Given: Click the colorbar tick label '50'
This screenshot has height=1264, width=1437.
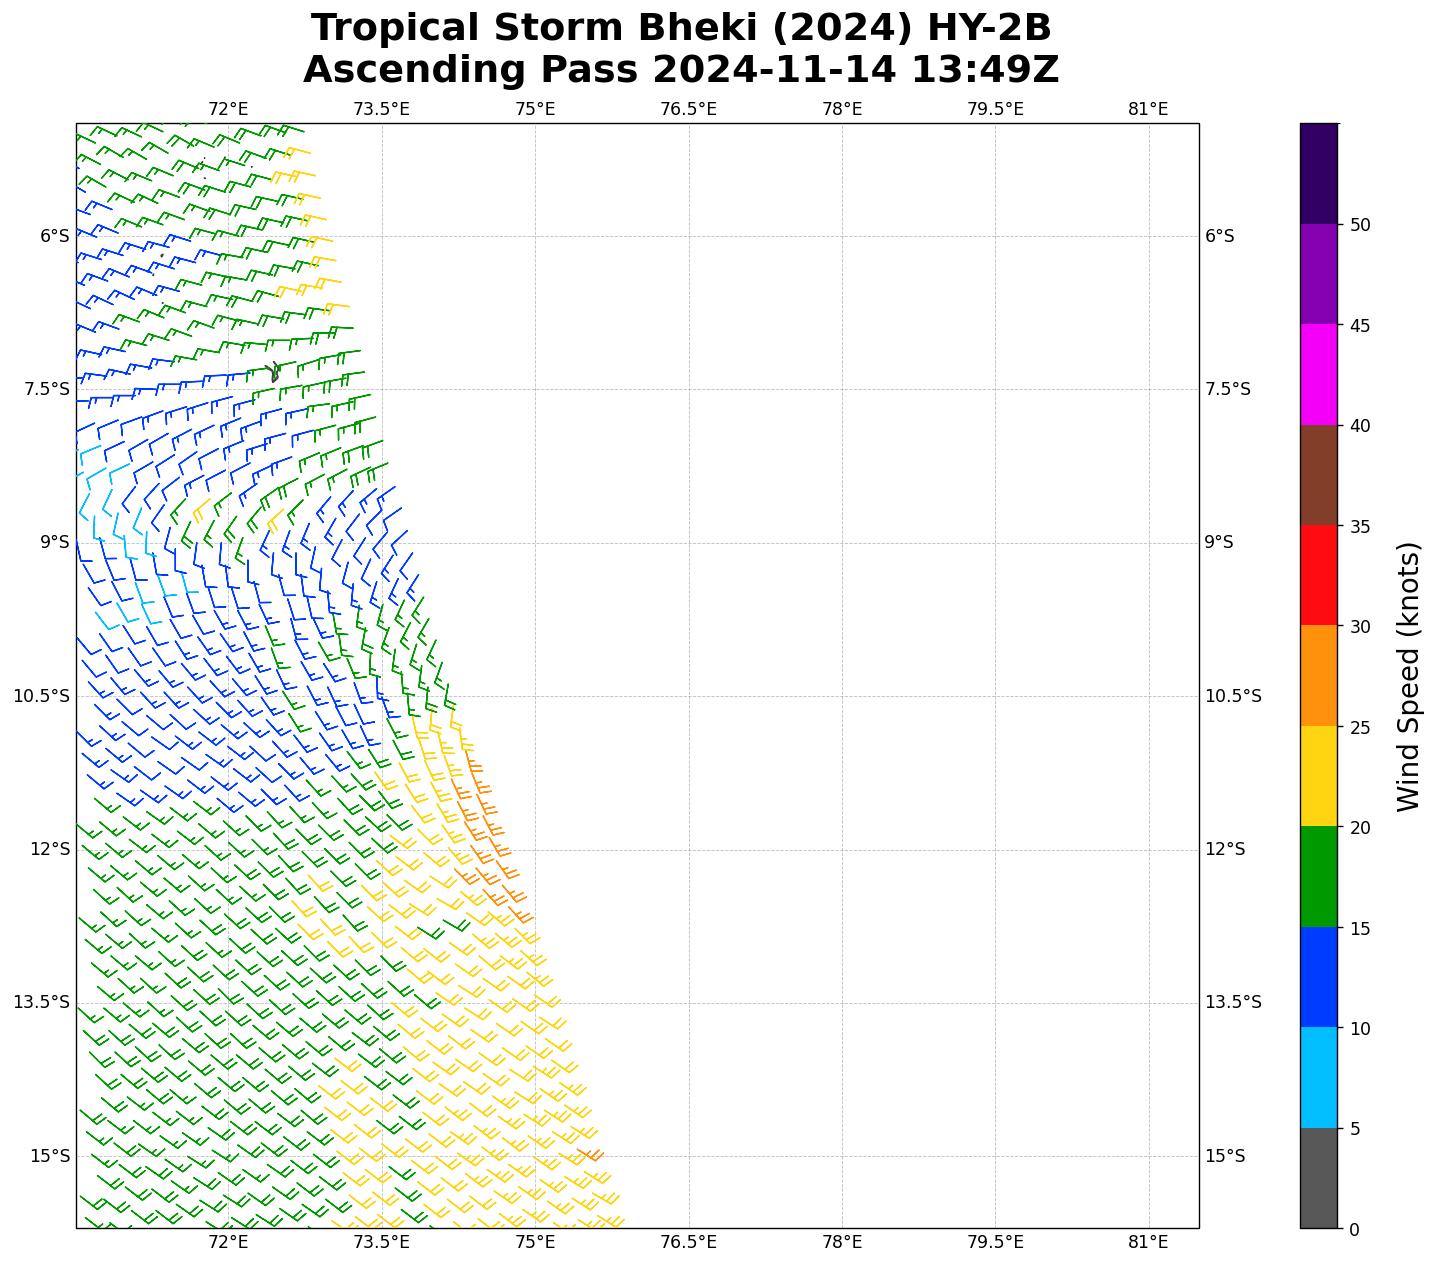Looking at the screenshot, I should pyautogui.click(x=1359, y=225).
